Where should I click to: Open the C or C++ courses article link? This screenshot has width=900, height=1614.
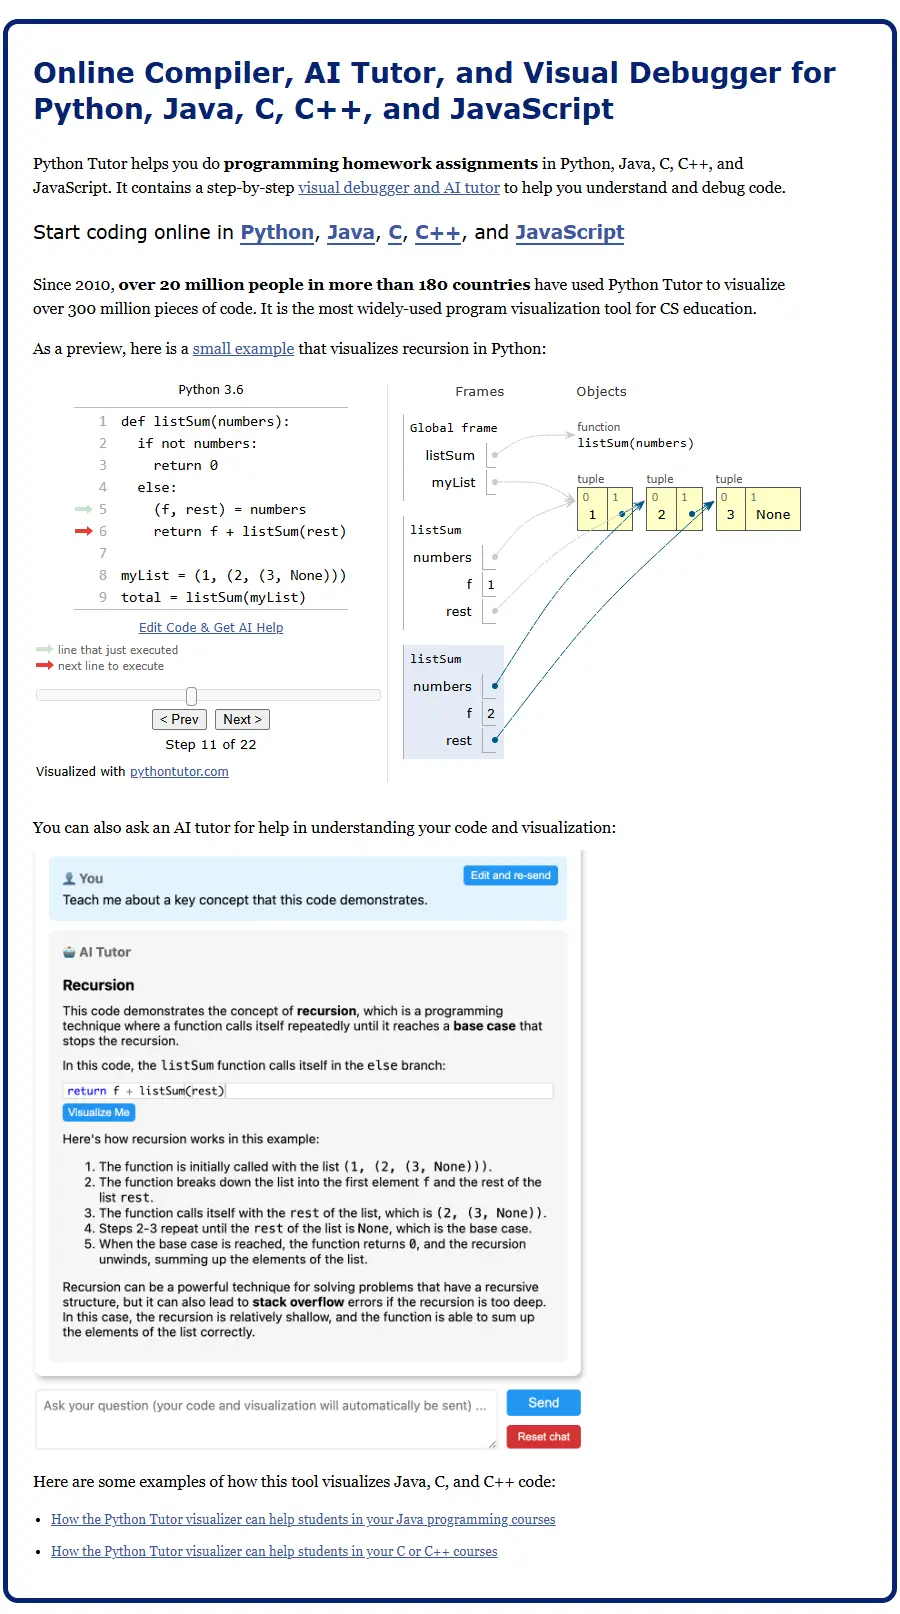pos(274,1552)
